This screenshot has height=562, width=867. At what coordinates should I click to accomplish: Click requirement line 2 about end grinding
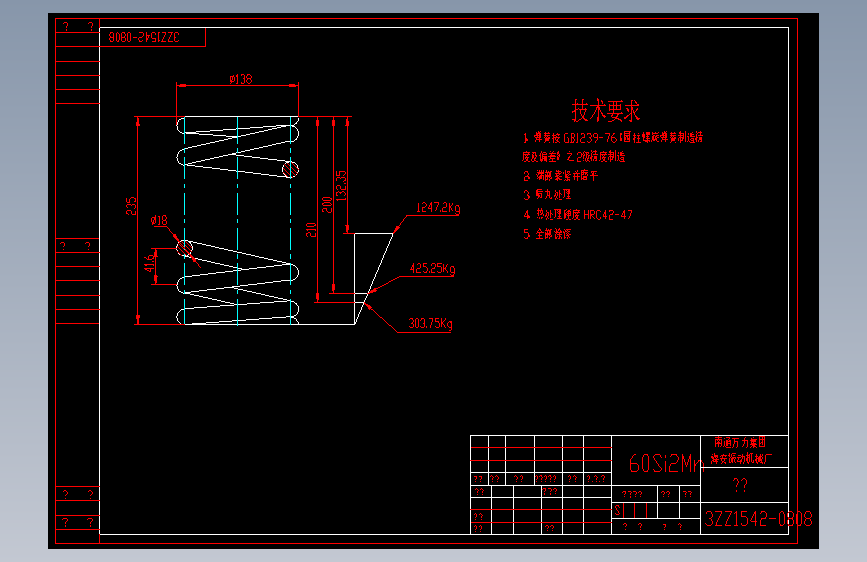click(561, 176)
